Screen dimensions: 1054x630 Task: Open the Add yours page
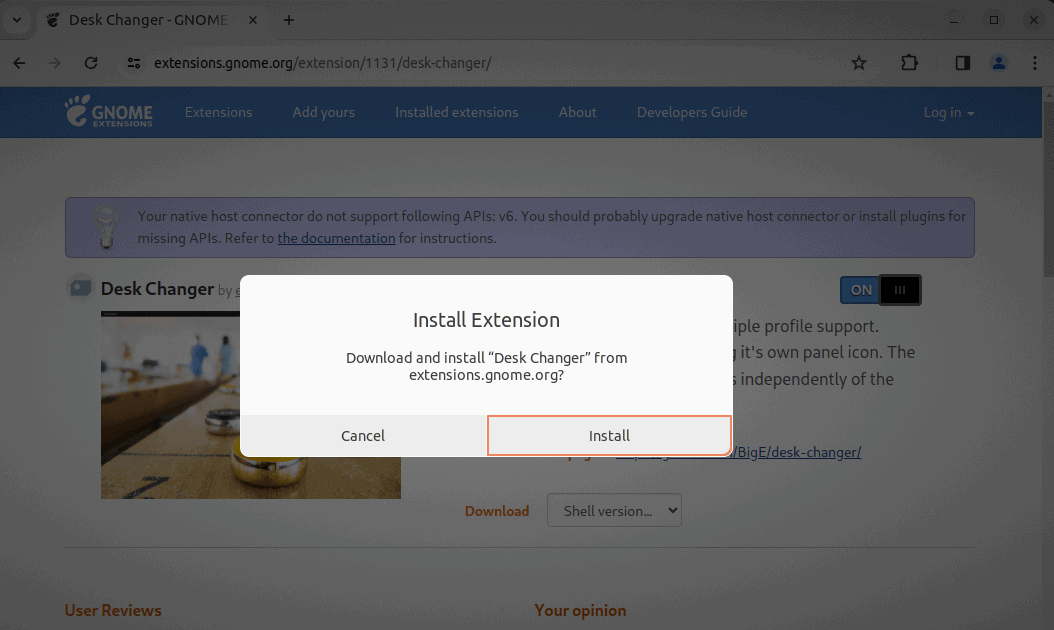pyautogui.click(x=323, y=112)
